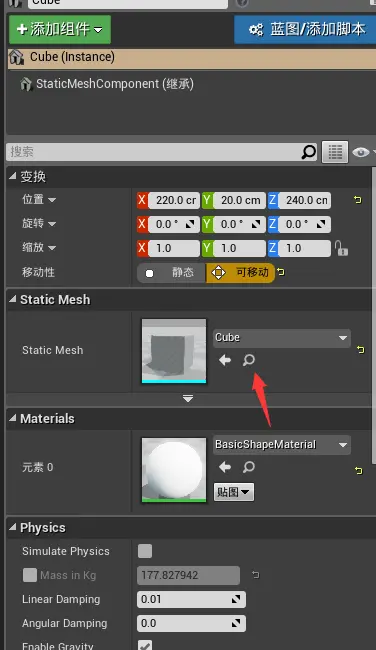
Task: Collapse the Materials section
Action: pyautogui.click(x=13, y=418)
